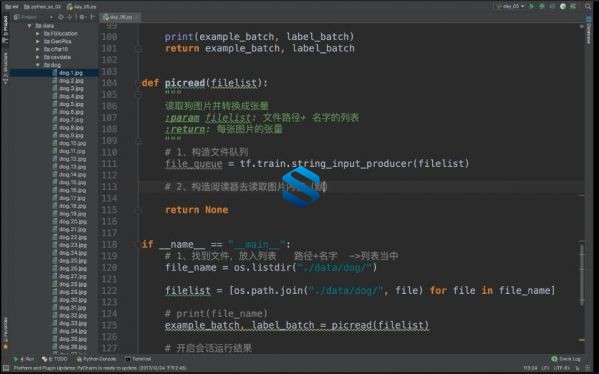Open Search Everywhere magnifier icon
The image size is (599, 374).
(588, 6)
